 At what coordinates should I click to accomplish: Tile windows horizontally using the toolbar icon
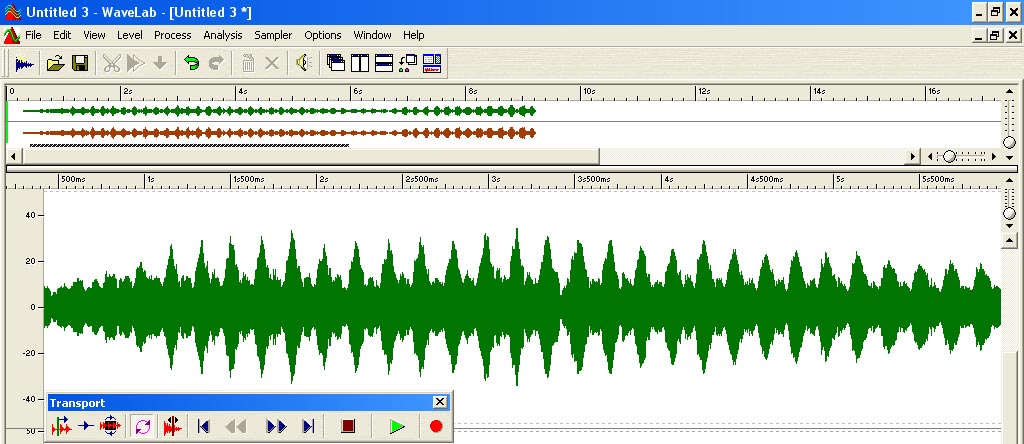click(382, 63)
